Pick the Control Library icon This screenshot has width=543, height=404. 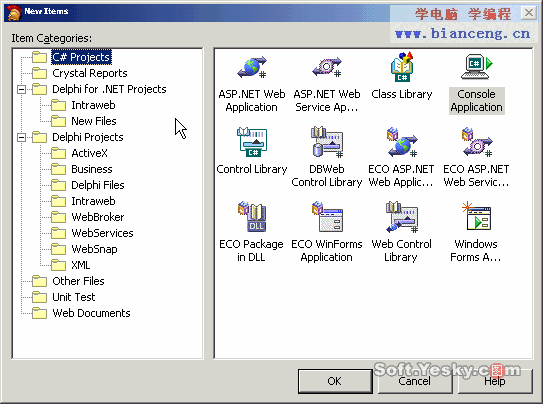tap(252, 143)
